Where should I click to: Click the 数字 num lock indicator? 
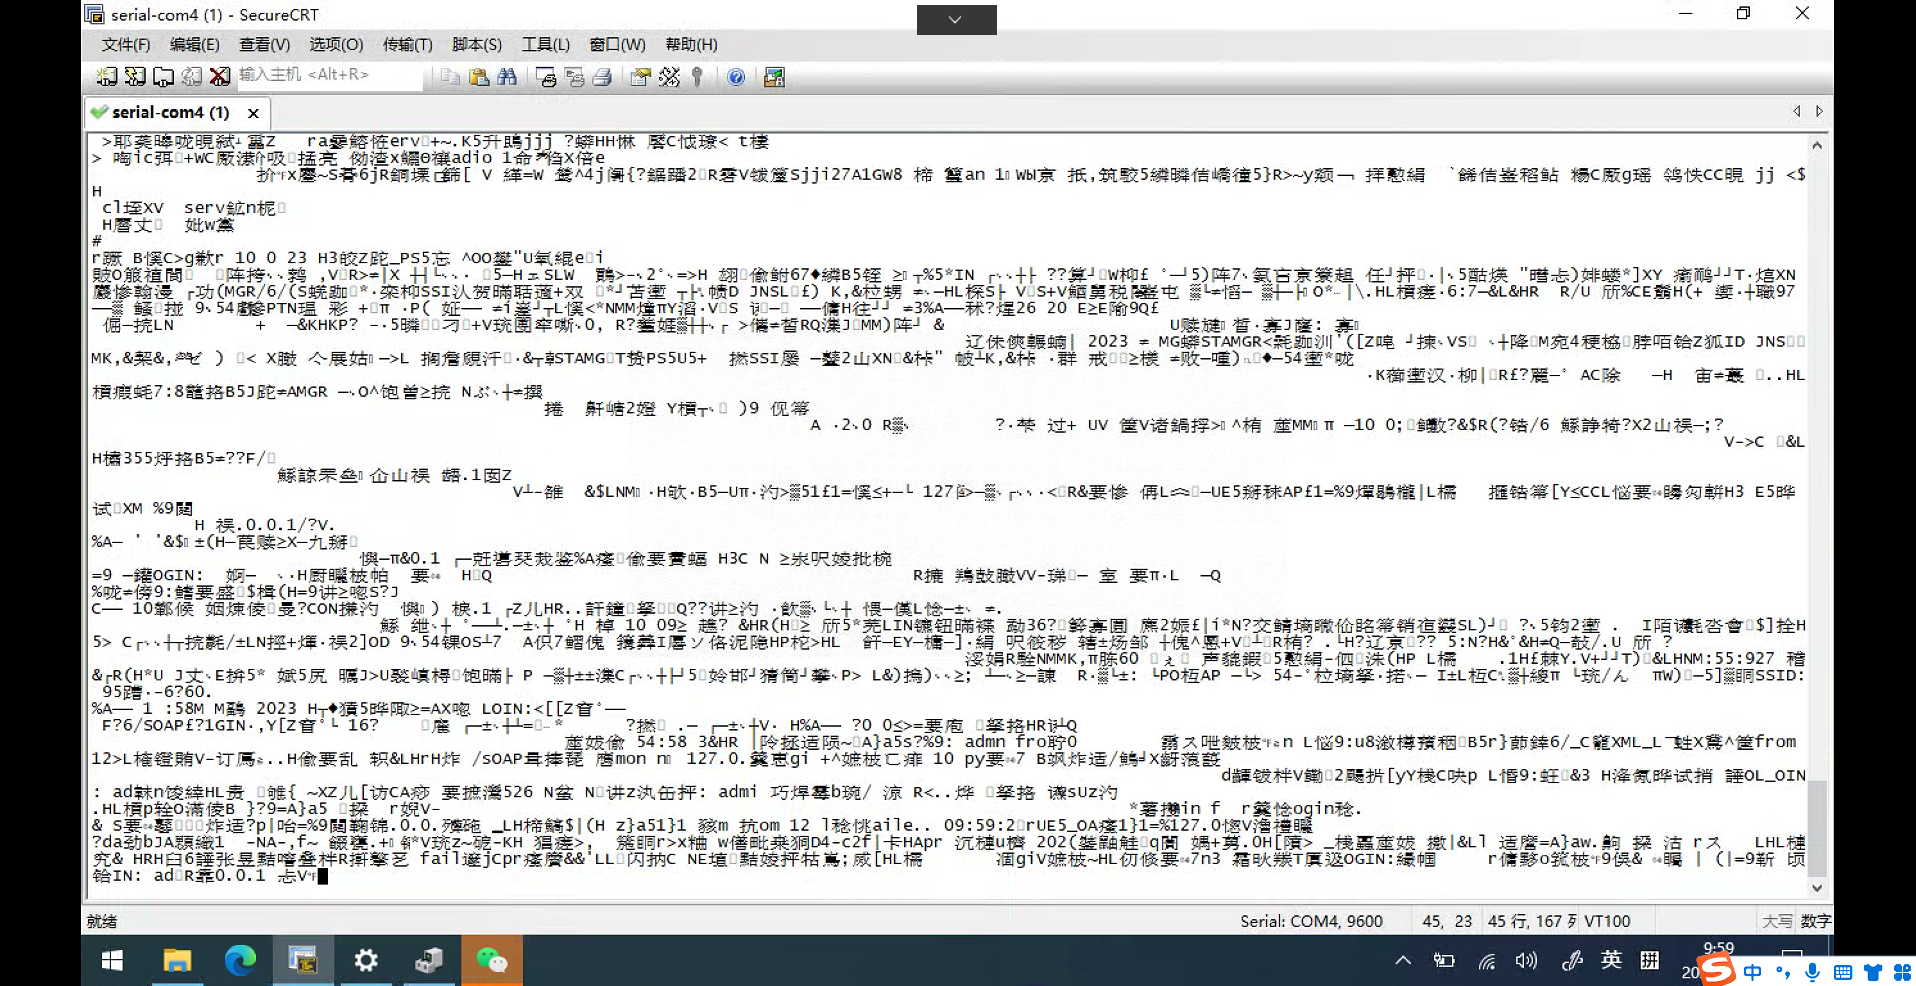[1815, 921]
